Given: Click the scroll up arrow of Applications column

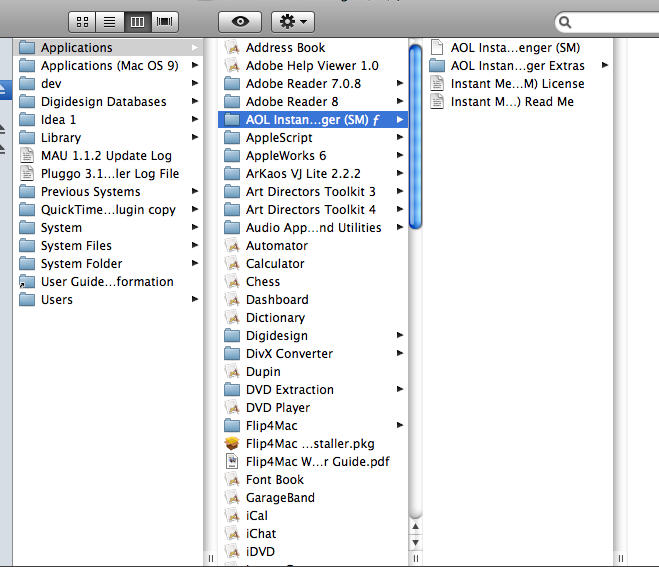Looking at the screenshot, I should coord(415,526).
